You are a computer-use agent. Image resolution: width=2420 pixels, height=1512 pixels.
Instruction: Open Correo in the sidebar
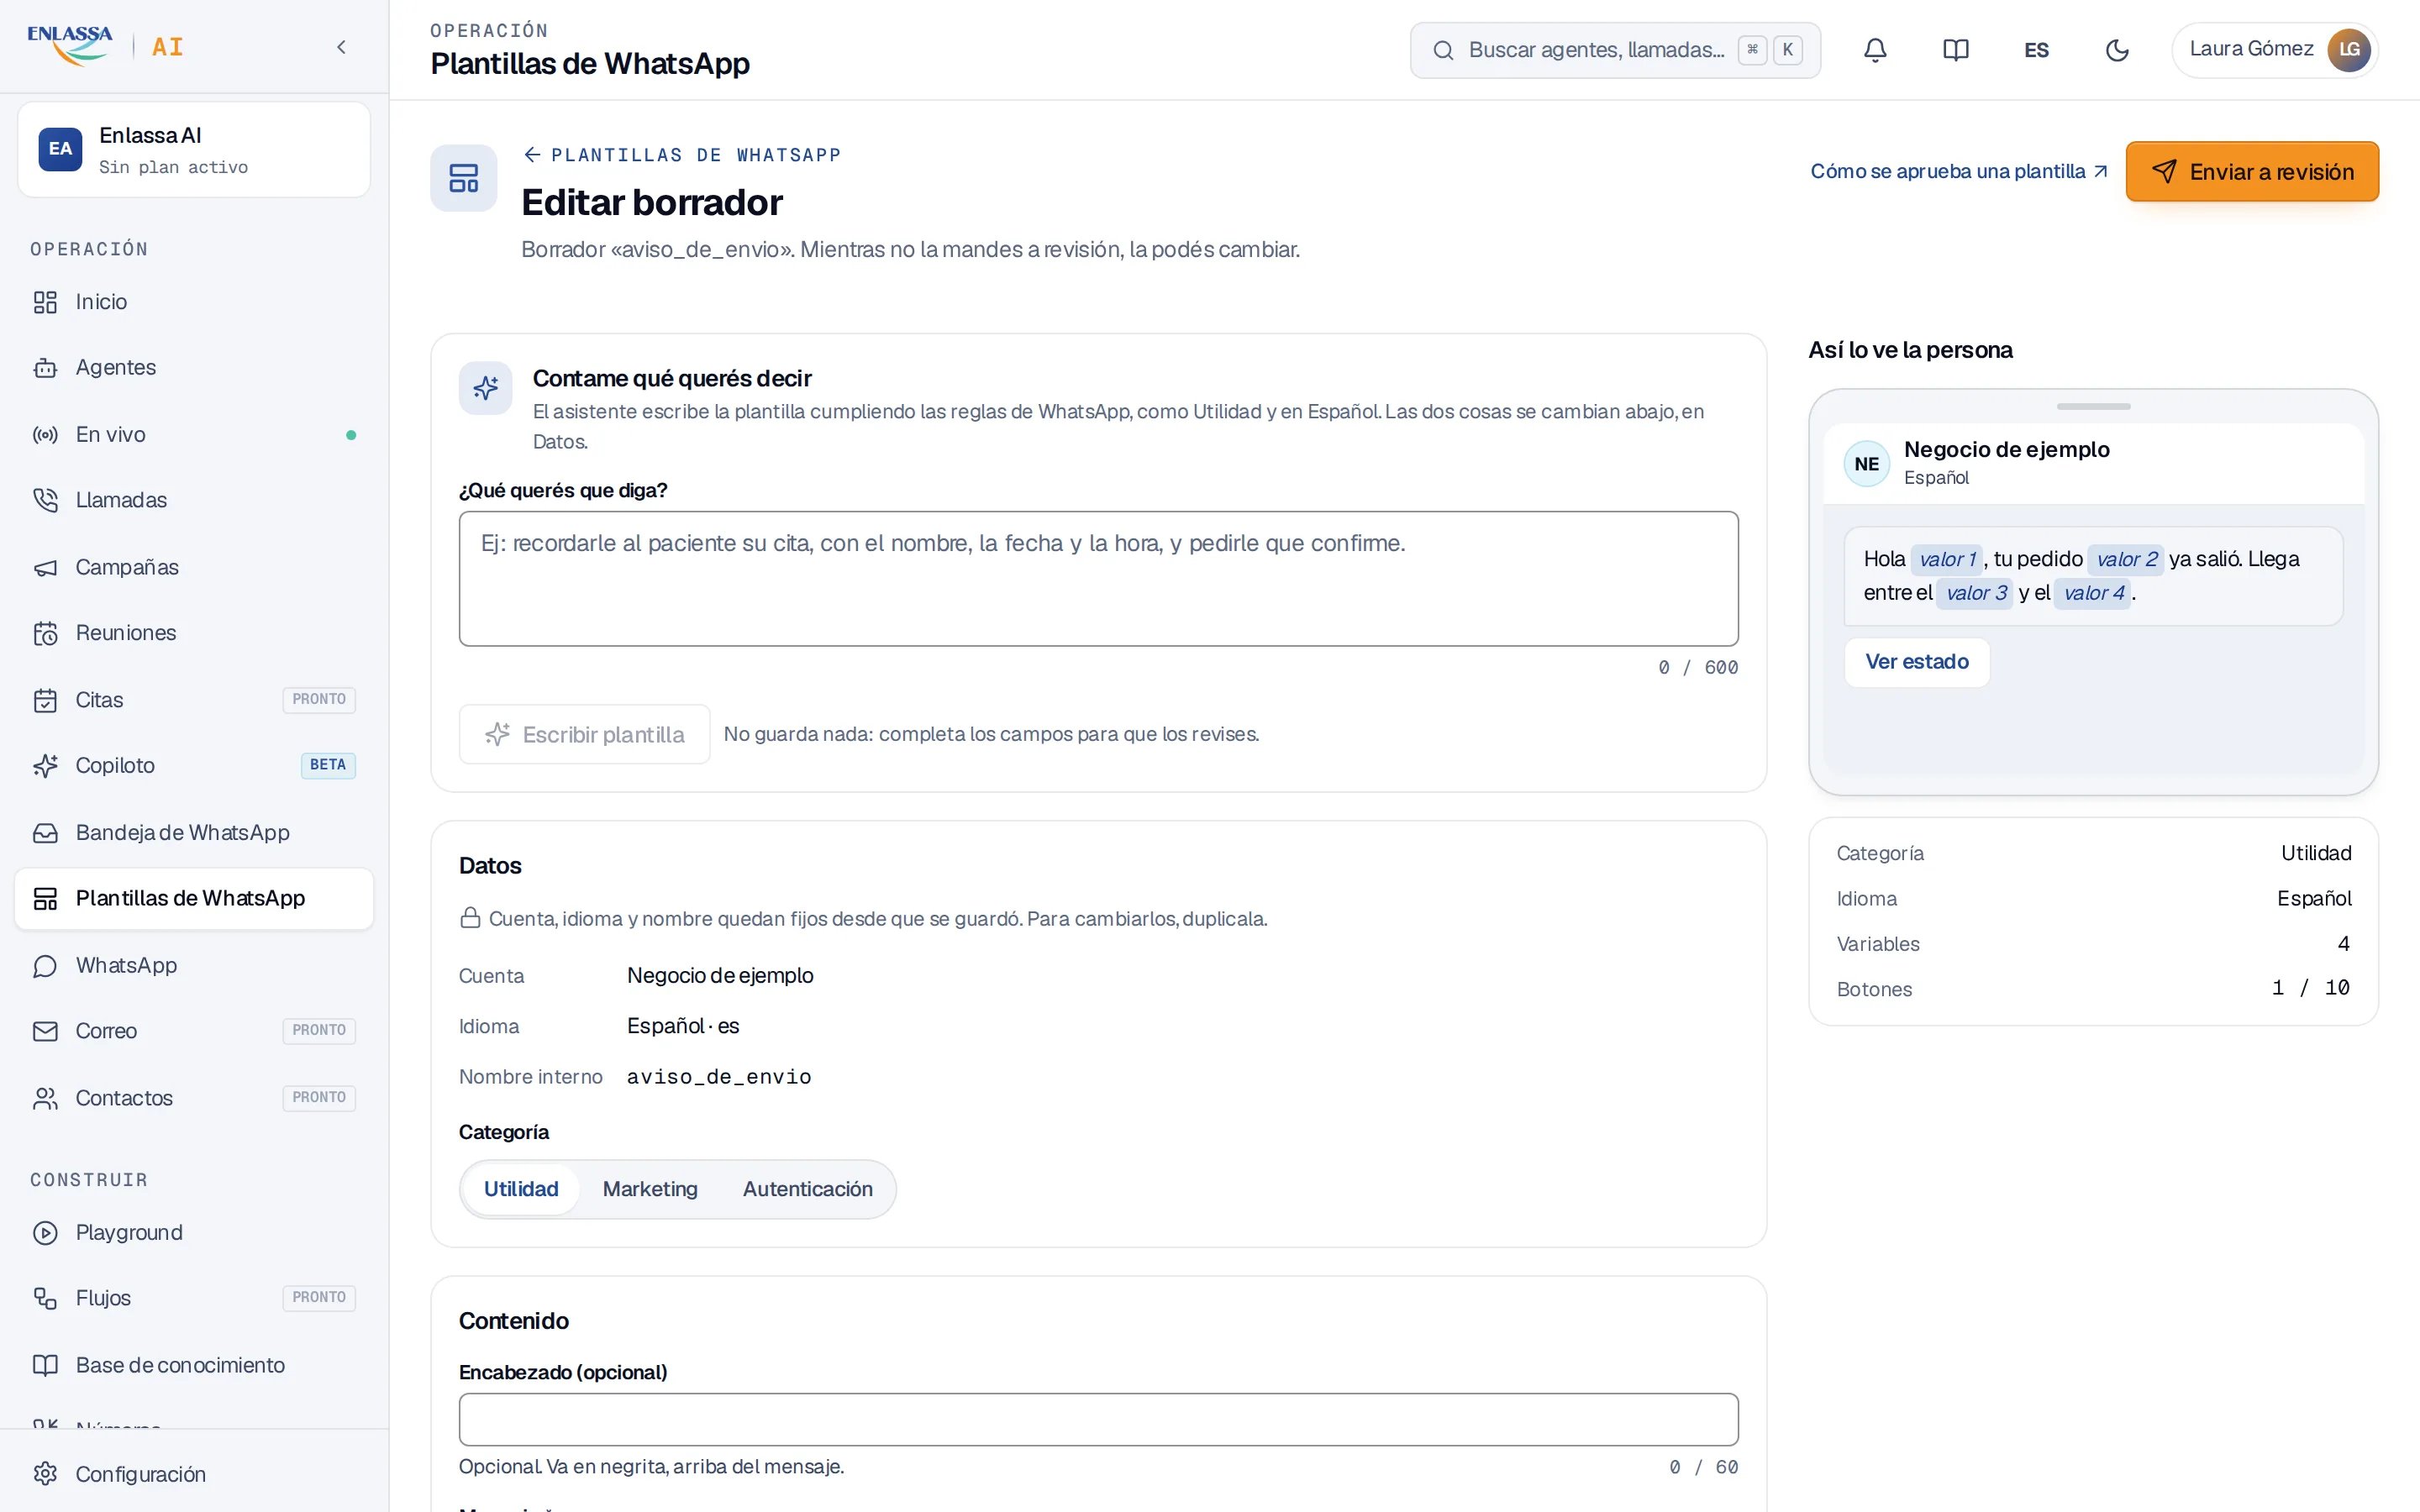pos(194,1031)
